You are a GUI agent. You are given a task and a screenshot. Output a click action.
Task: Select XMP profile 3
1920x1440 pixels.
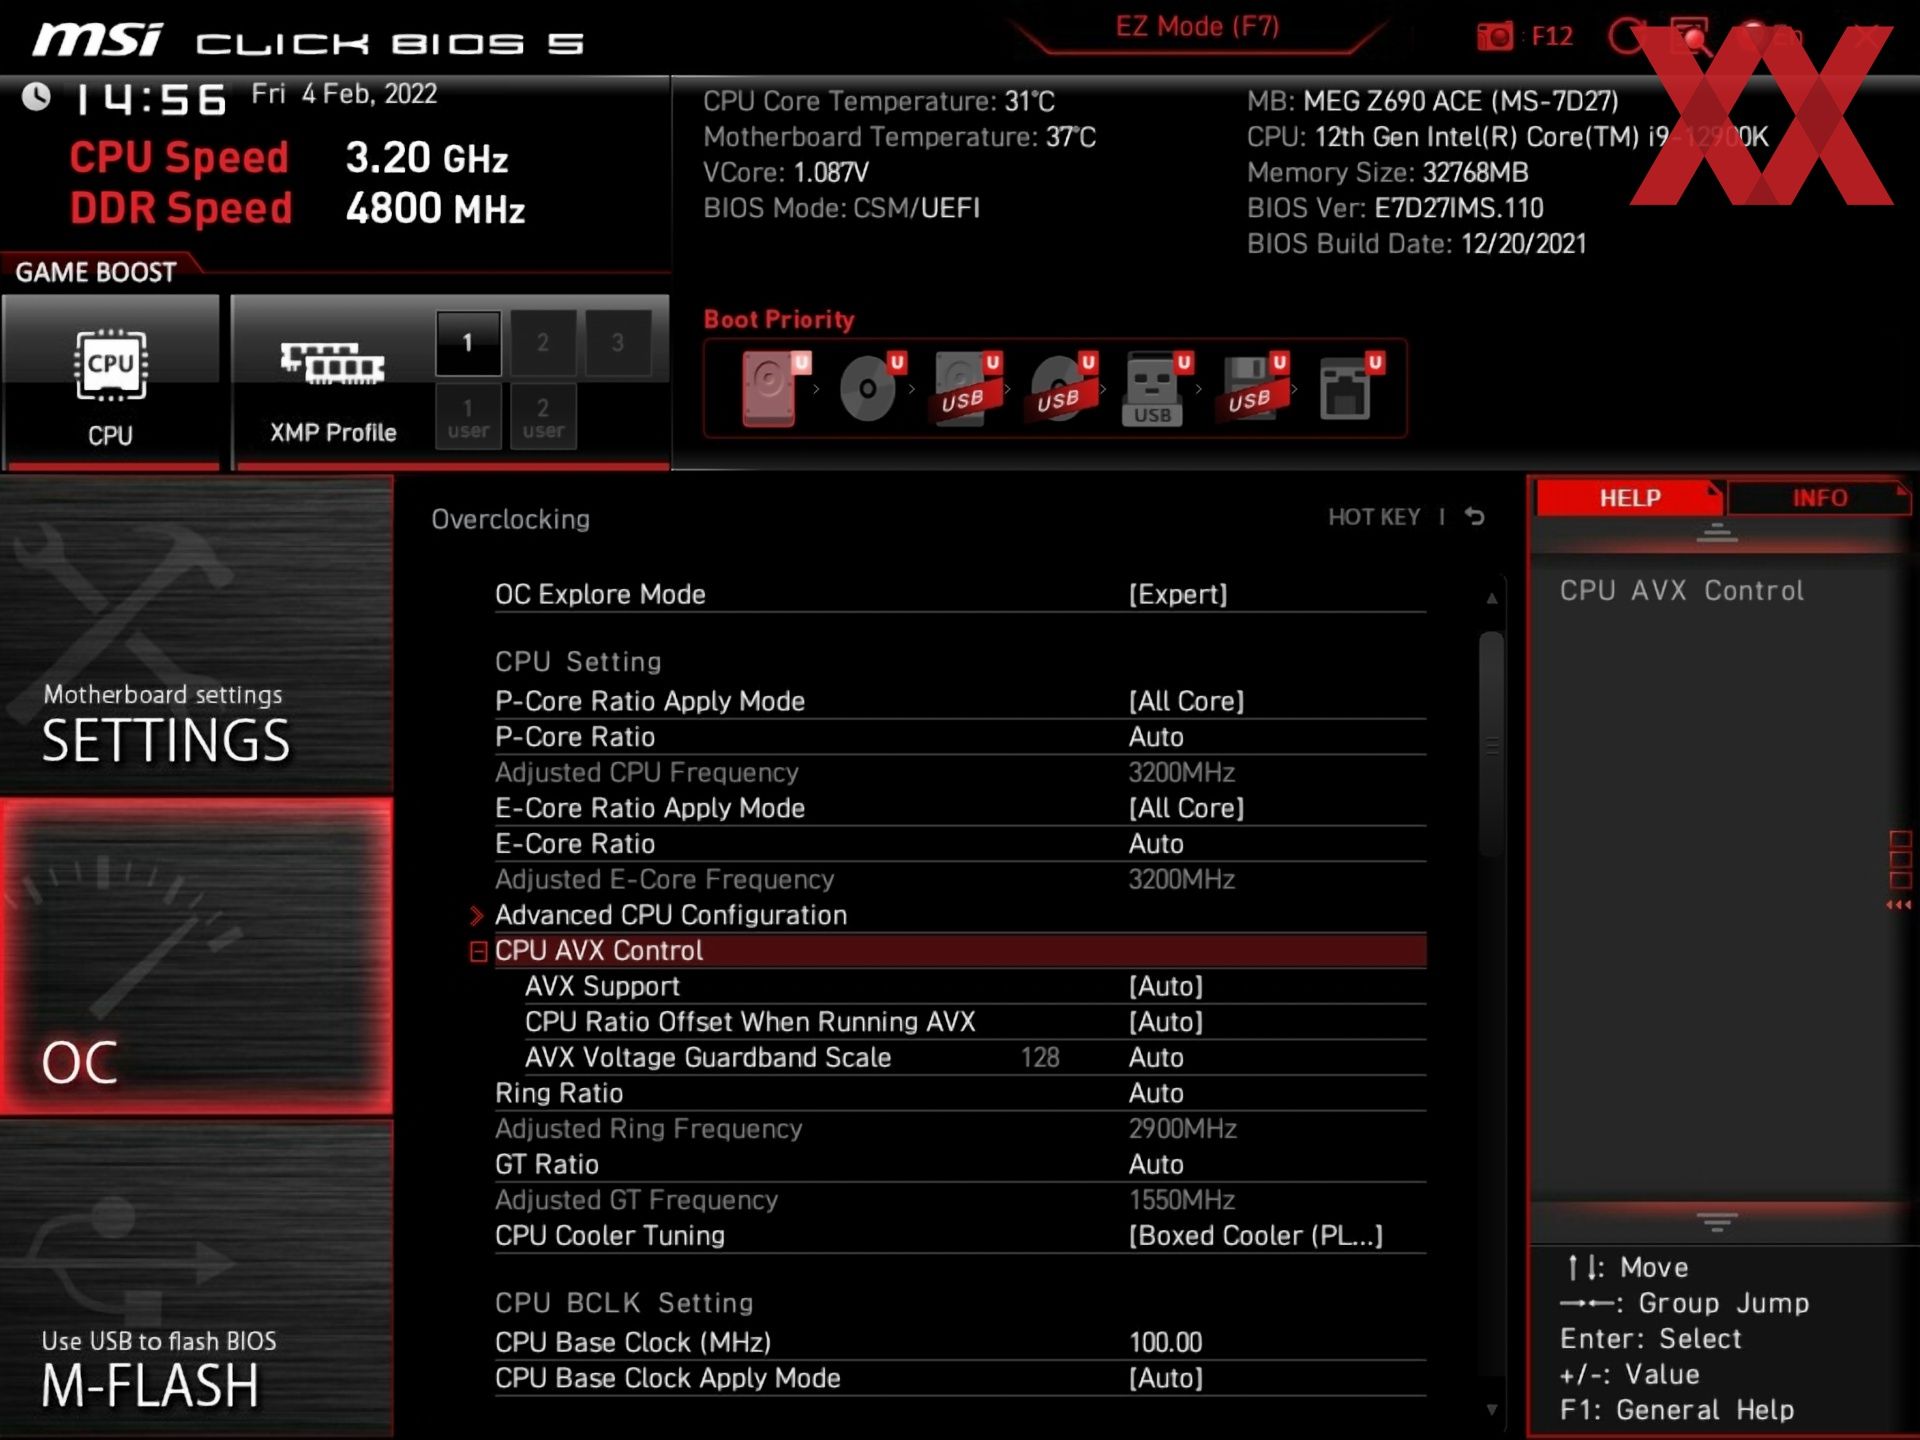(618, 343)
